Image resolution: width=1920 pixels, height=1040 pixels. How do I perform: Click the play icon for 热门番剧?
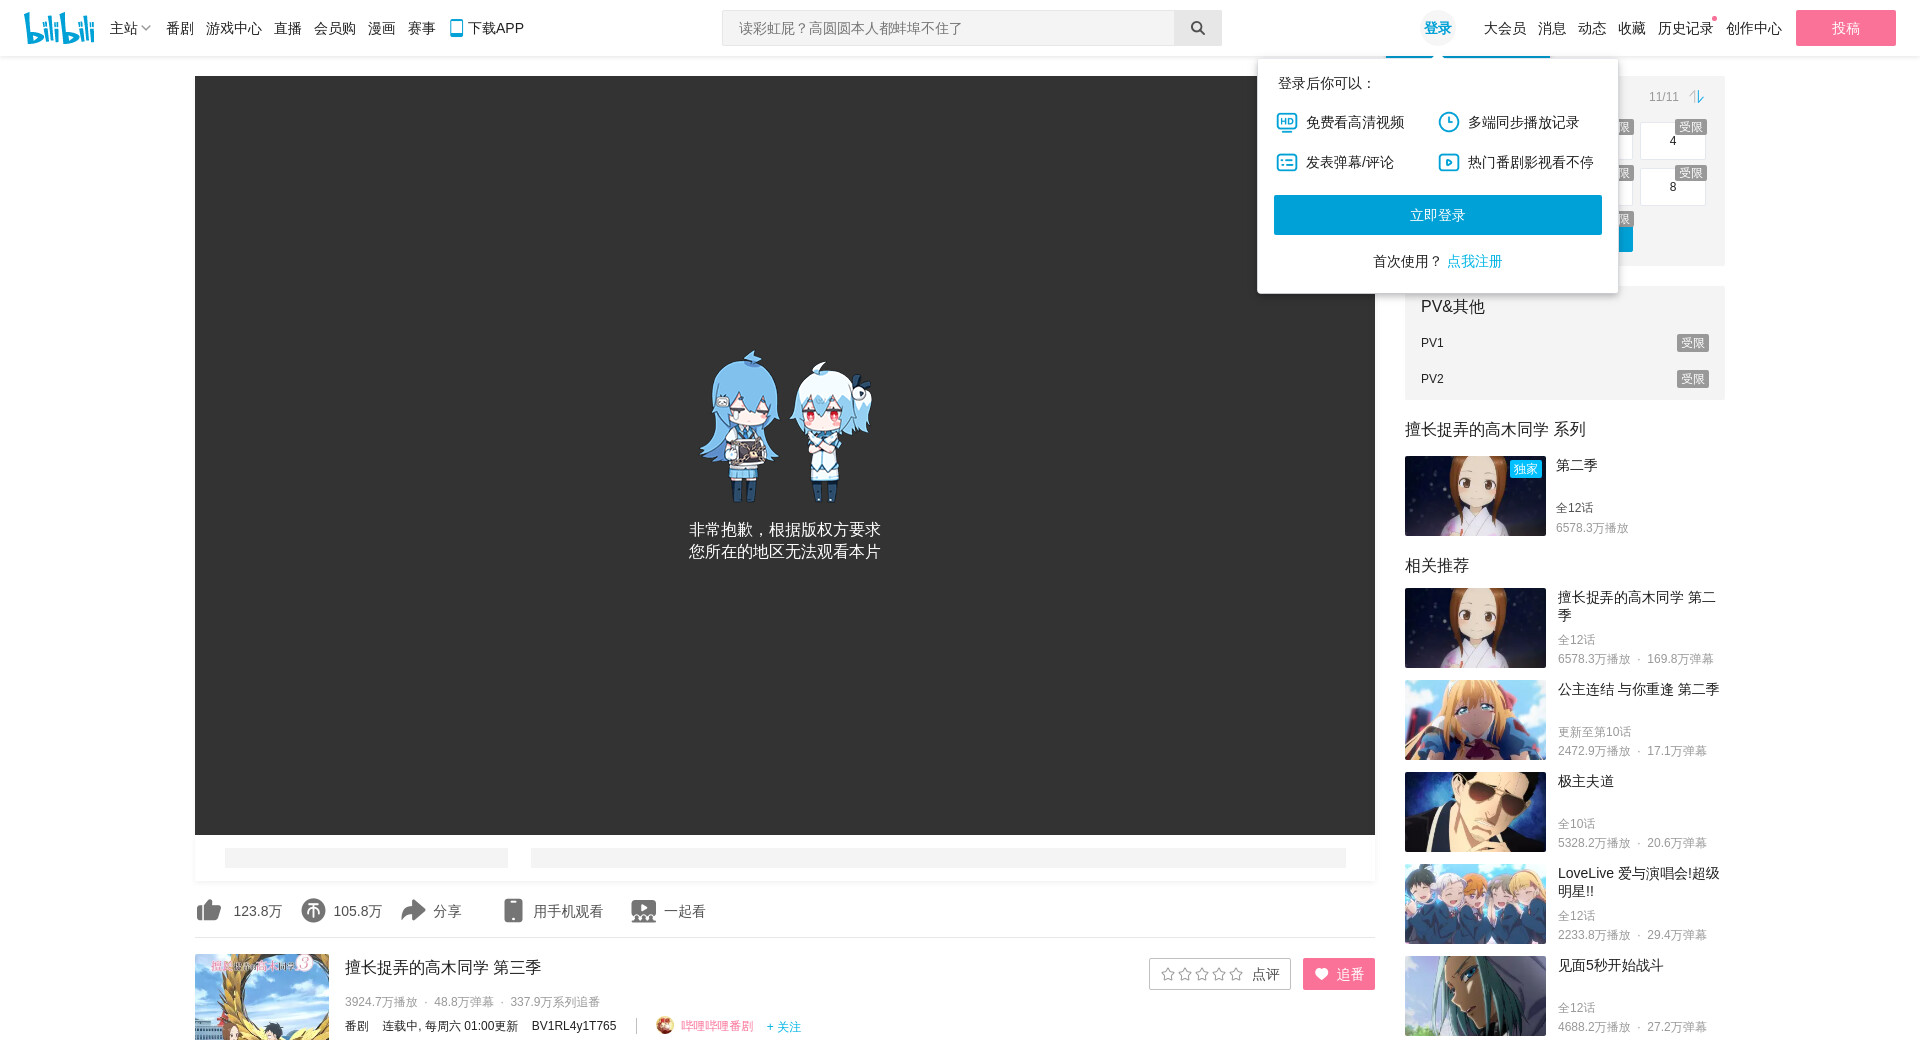coord(1449,162)
